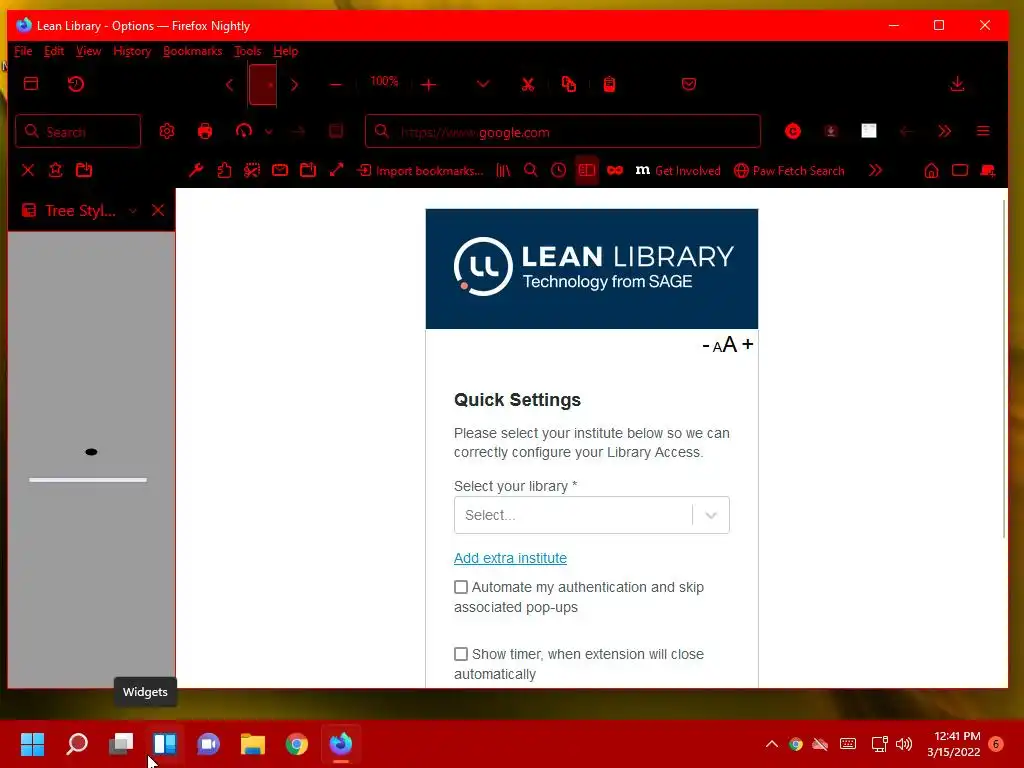Enable Automate my authentication checkbox
The height and width of the screenshot is (768, 1024).
(461, 587)
